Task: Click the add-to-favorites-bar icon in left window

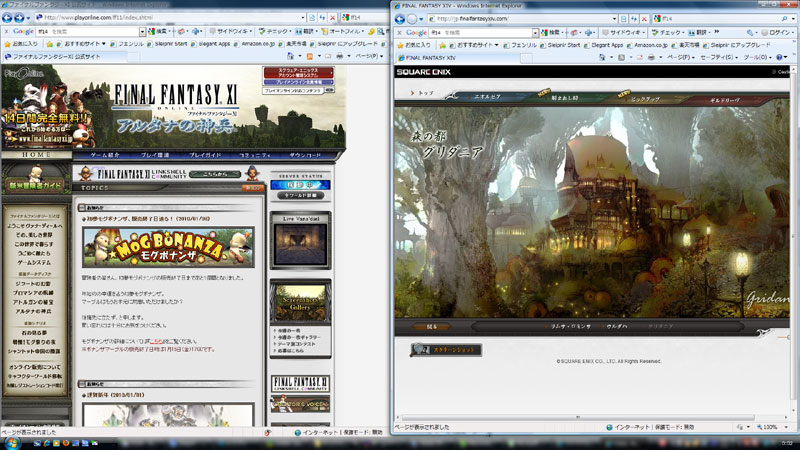Action: click(49, 44)
